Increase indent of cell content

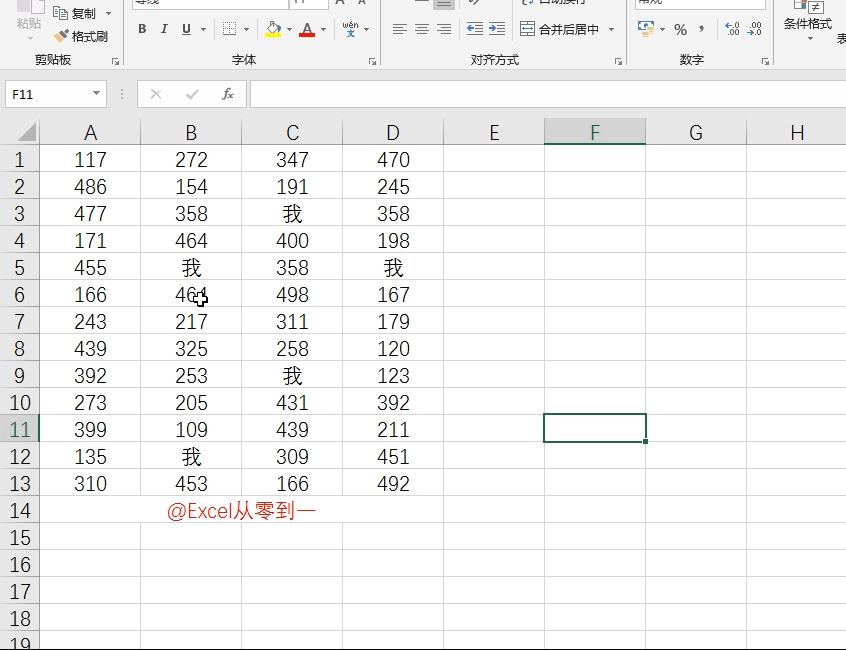click(497, 30)
